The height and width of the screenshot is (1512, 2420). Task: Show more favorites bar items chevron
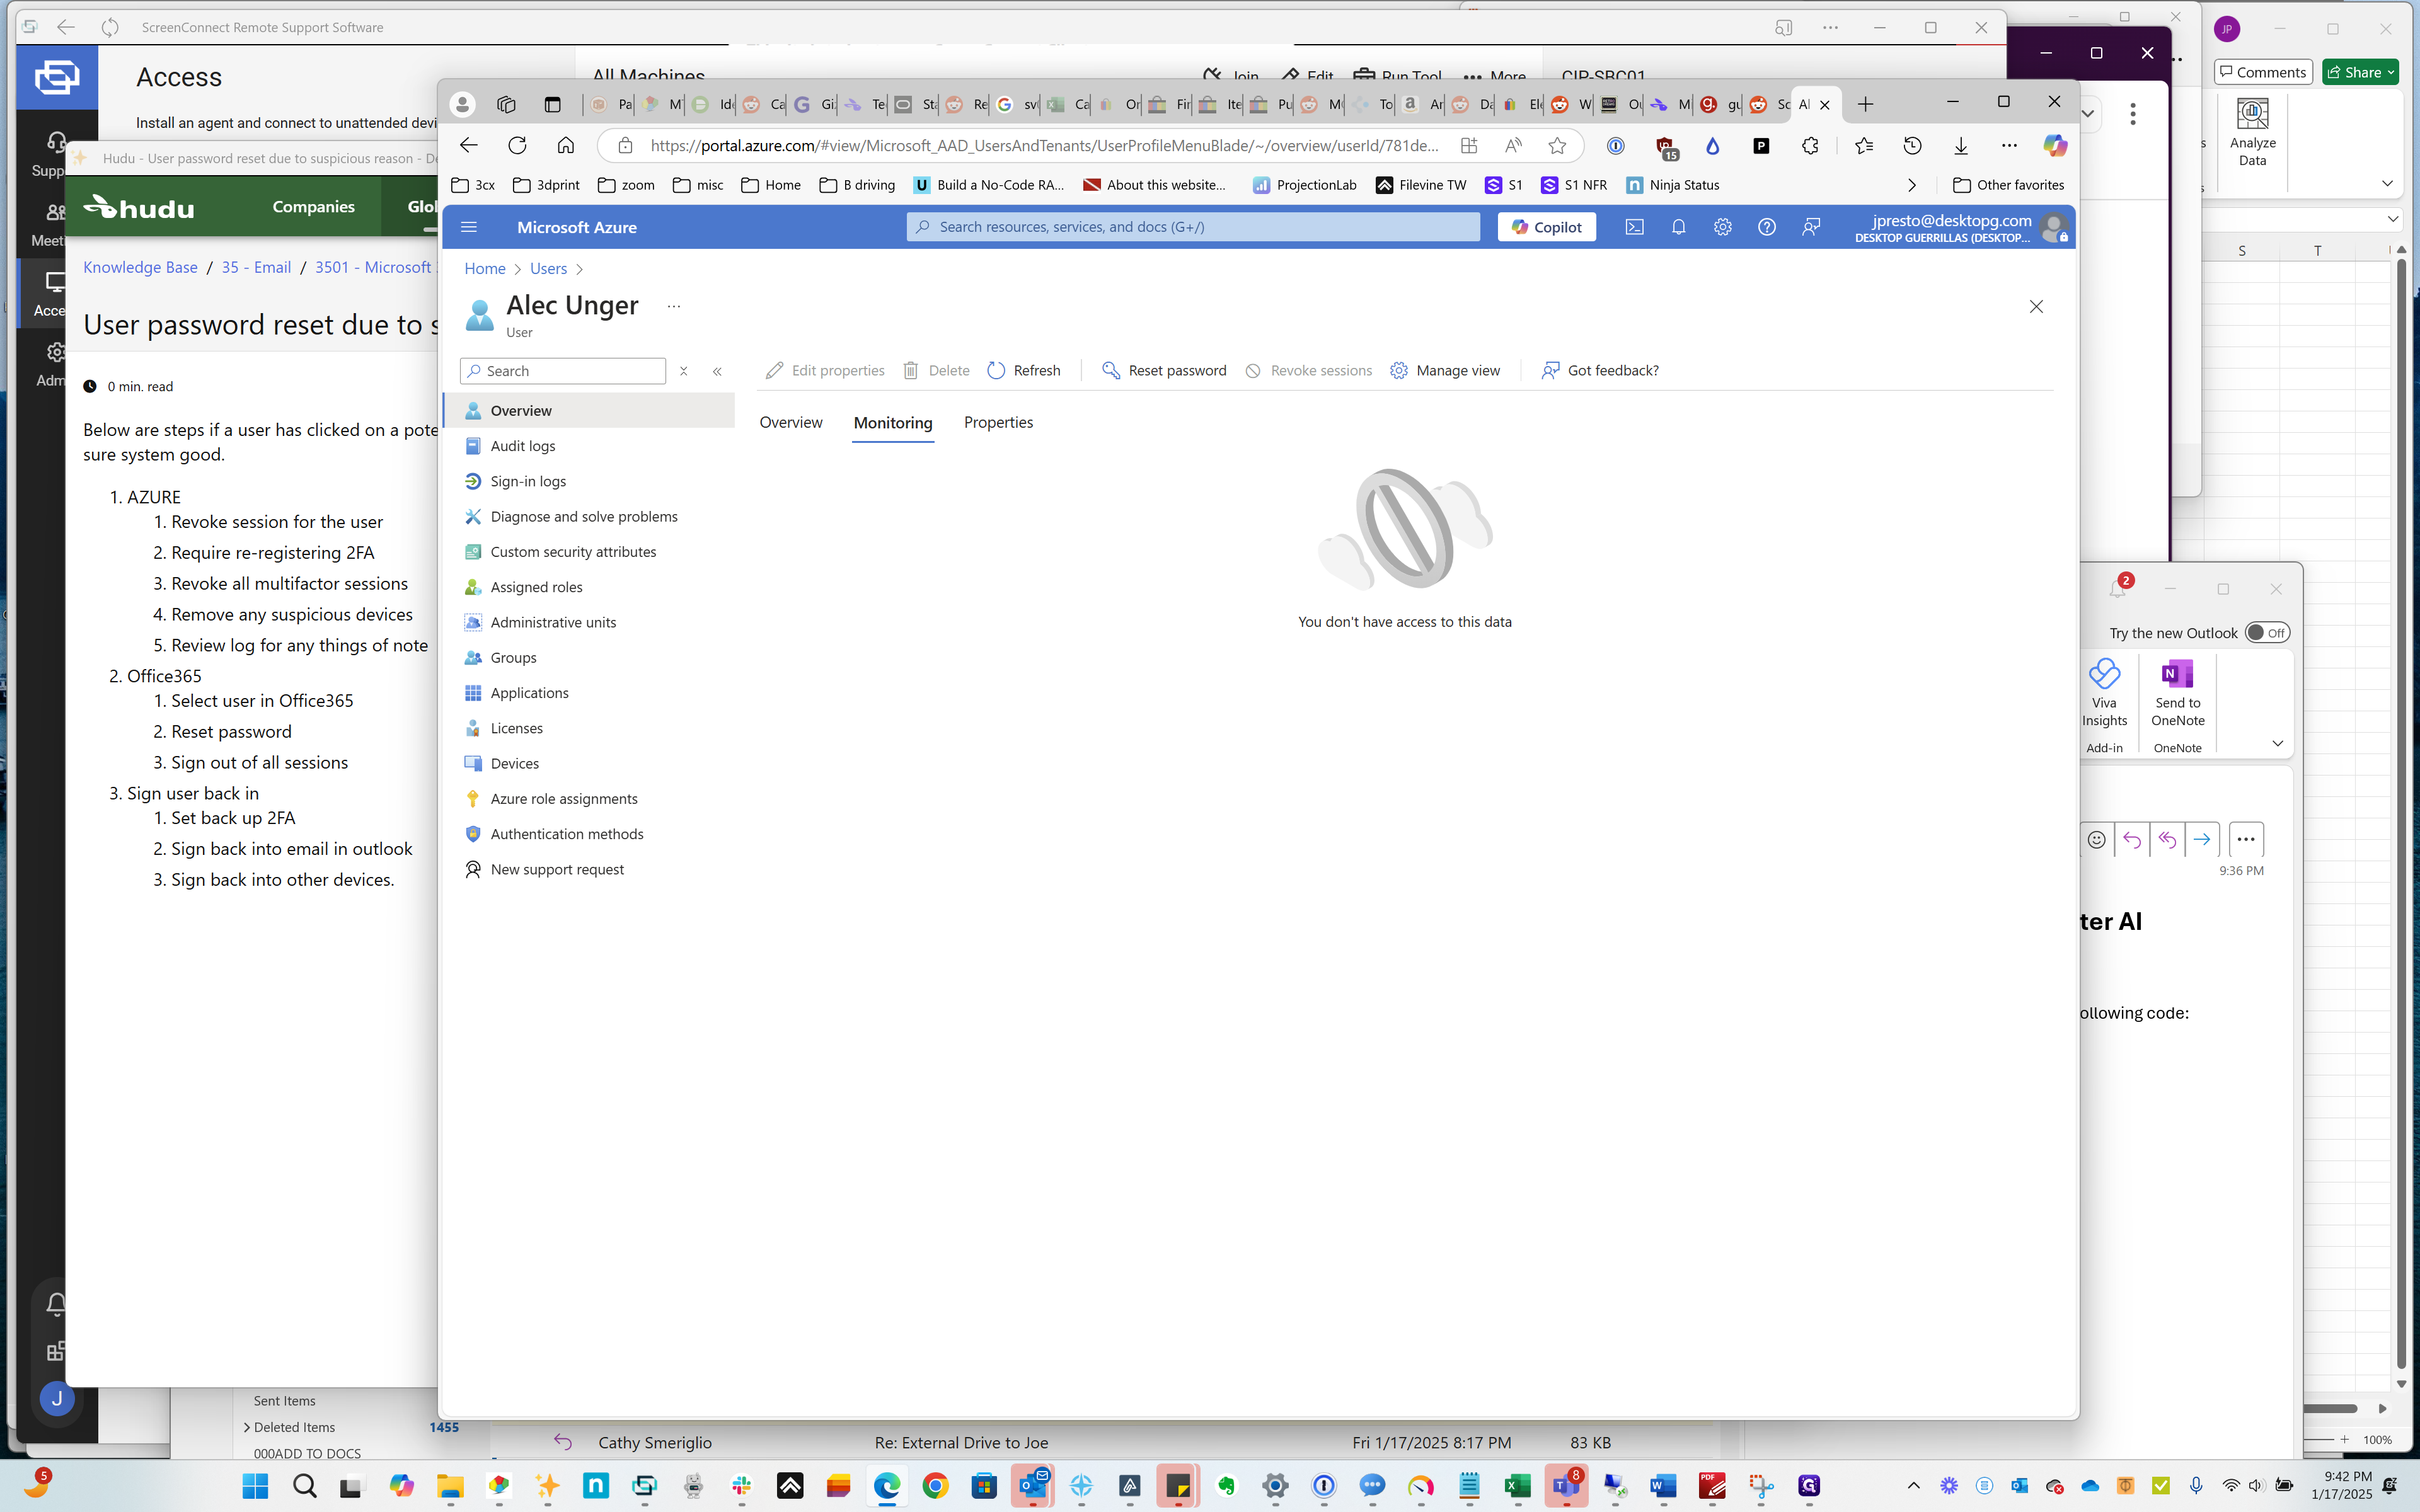coord(1911,185)
